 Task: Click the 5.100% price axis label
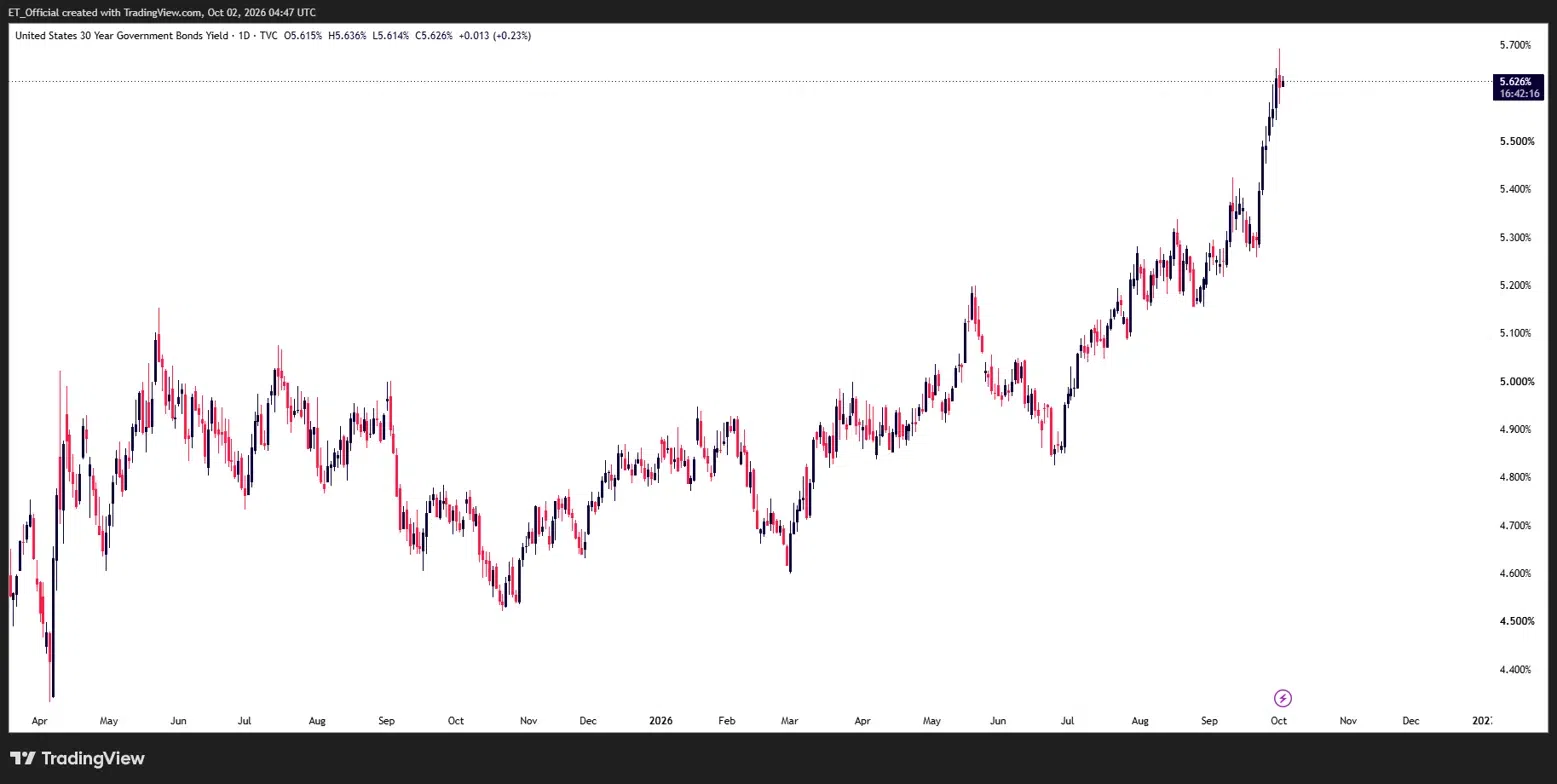pos(1516,333)
